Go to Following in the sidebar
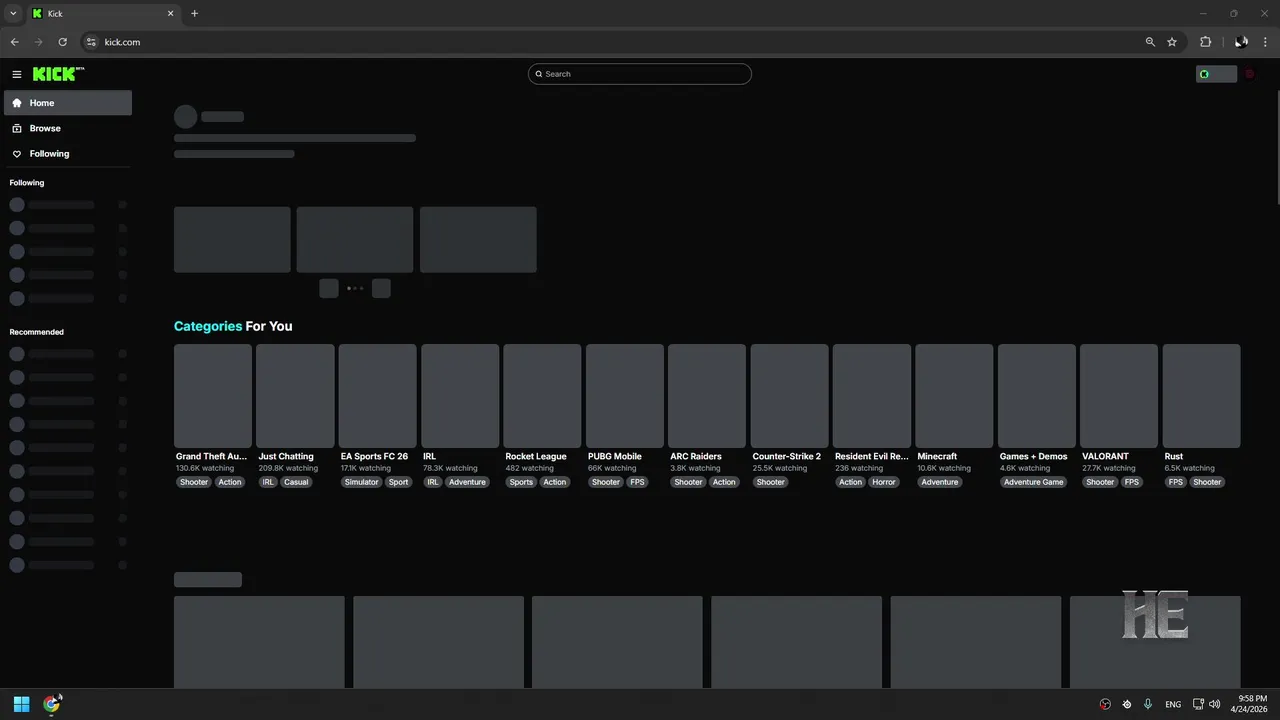The height and width of the screenshot is (720, 1280). (68, 154)
